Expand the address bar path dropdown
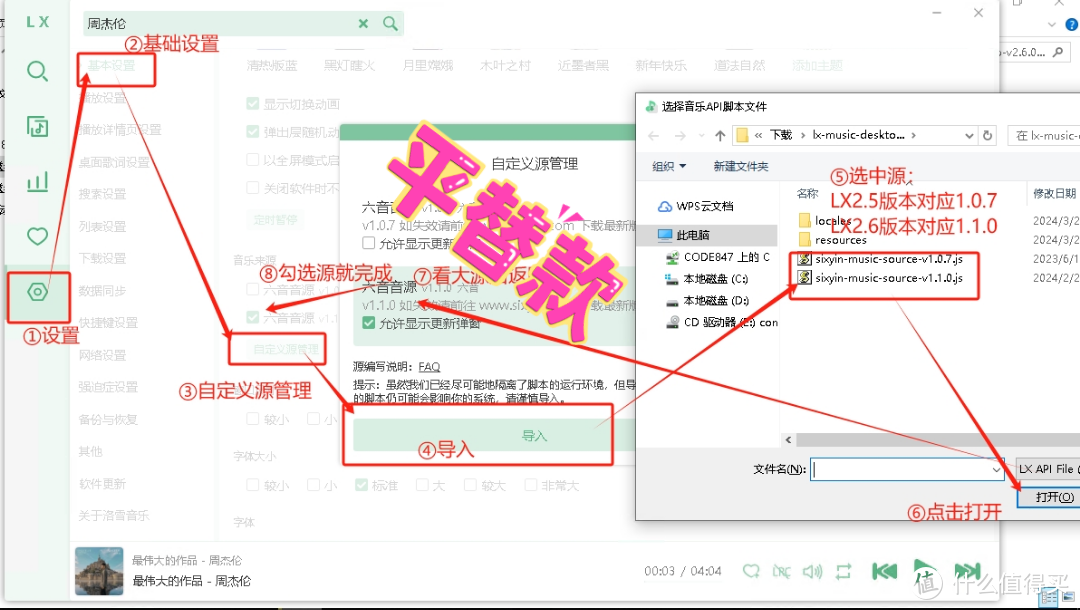1080x610 pixels. [x=969, y=136]
